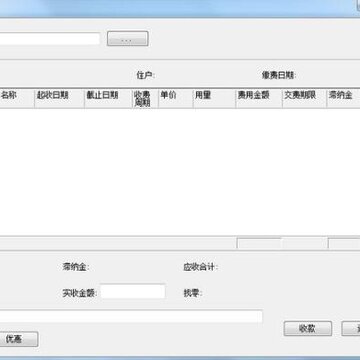Click the 实收金额 input field

pyautogui.click(x=133, y=292)
